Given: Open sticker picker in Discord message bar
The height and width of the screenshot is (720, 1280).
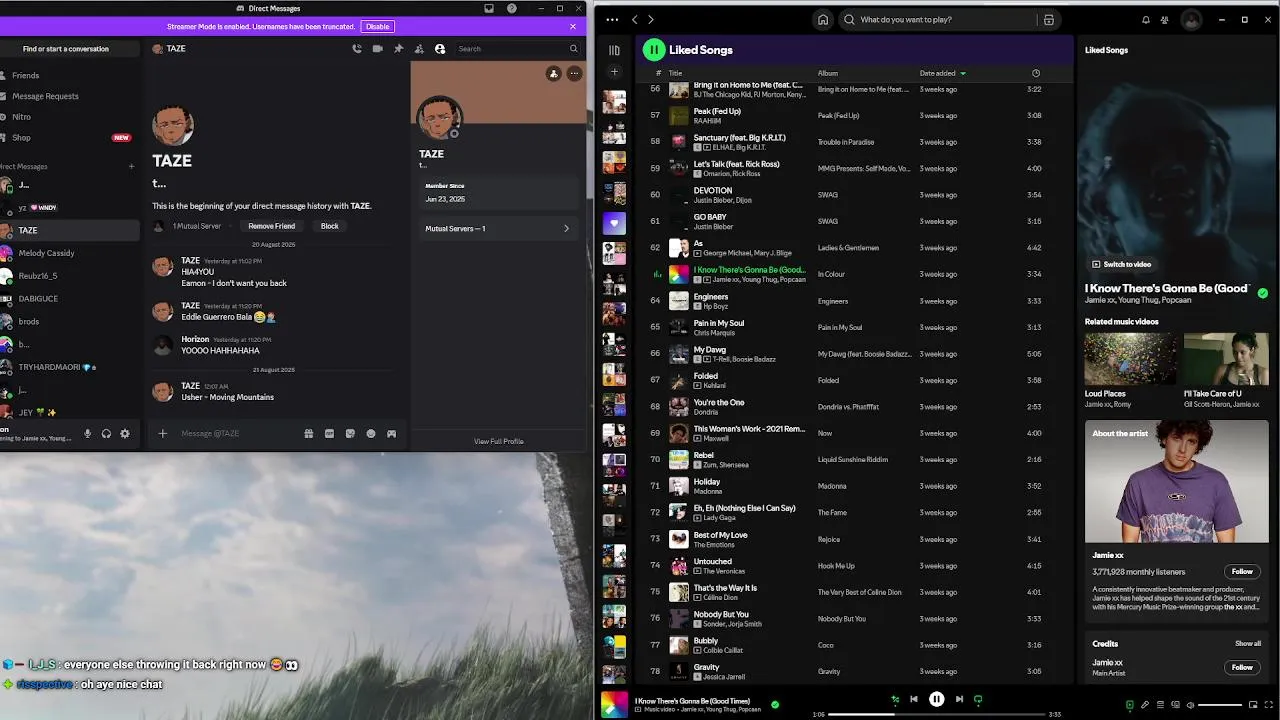Looking at the screenshot, I should tap(350, 433).
